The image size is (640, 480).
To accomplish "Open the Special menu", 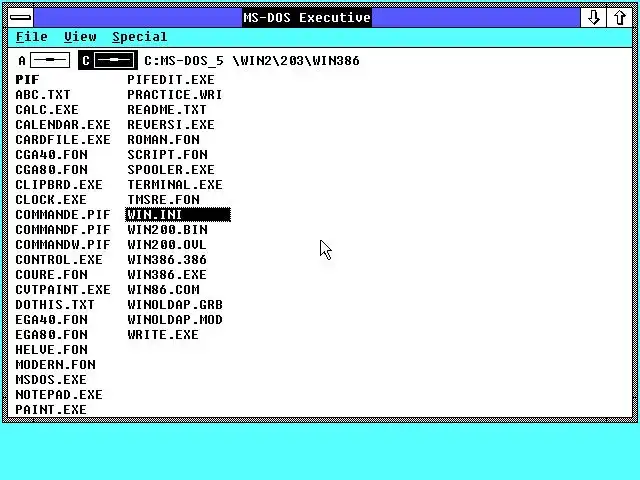I will click(140, 37).
